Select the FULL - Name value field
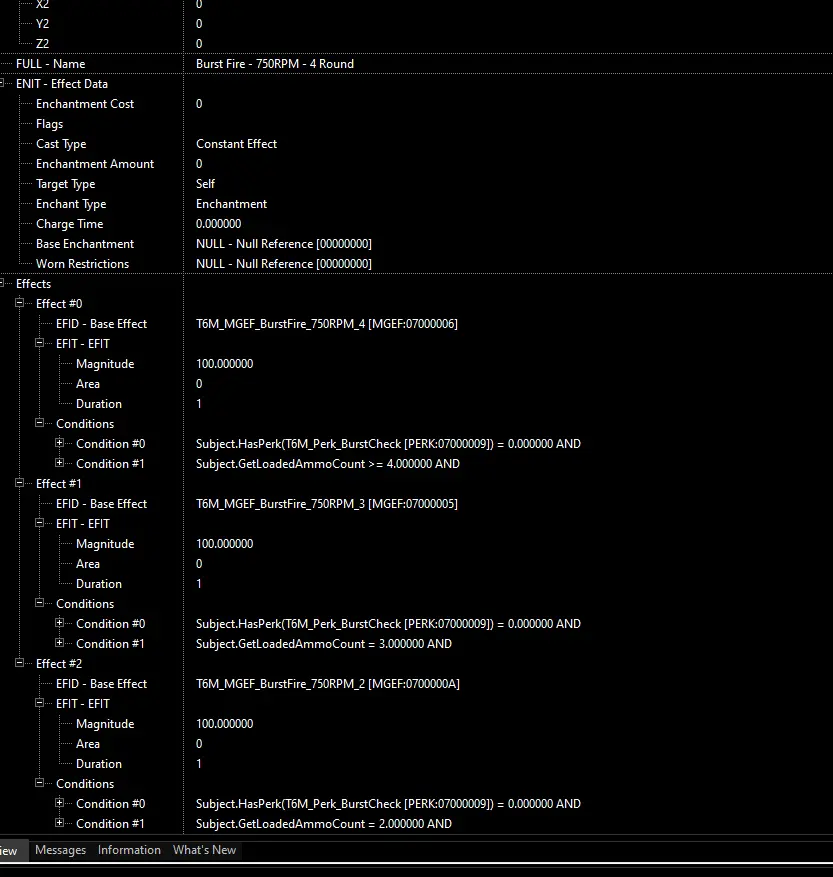Screen dimensions: 833x877 point(509,64)
